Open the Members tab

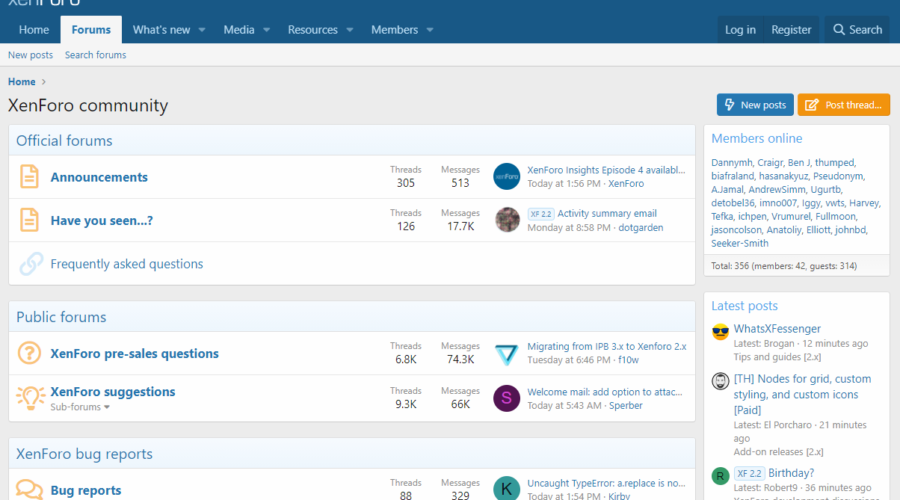click(394, 29)
